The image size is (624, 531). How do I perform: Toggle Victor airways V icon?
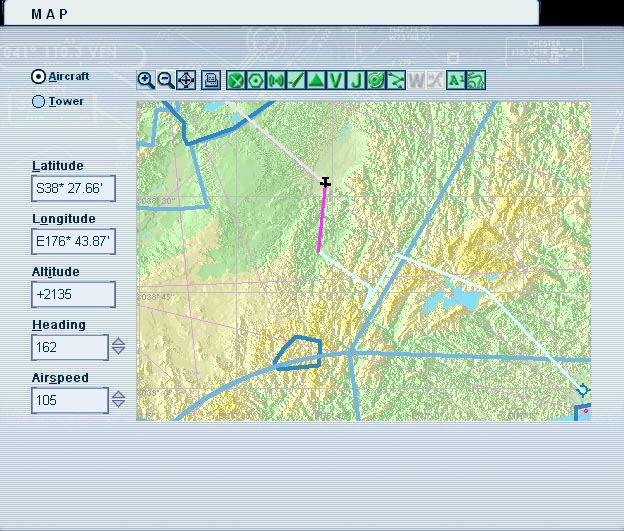tap(336, 81)
